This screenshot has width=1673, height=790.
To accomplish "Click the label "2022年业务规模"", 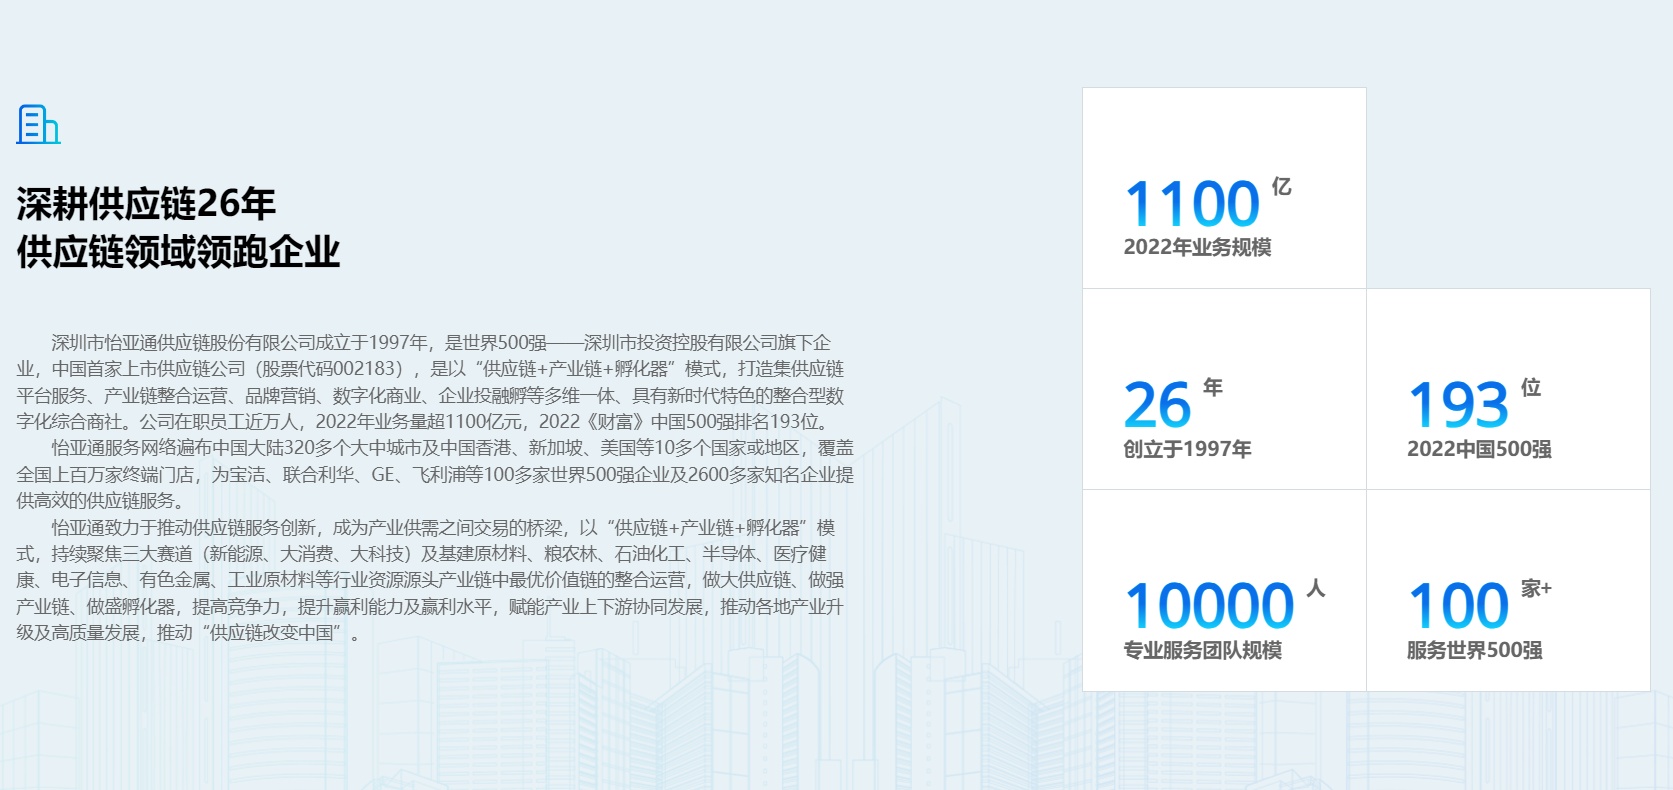I will tap(1197, 247).
